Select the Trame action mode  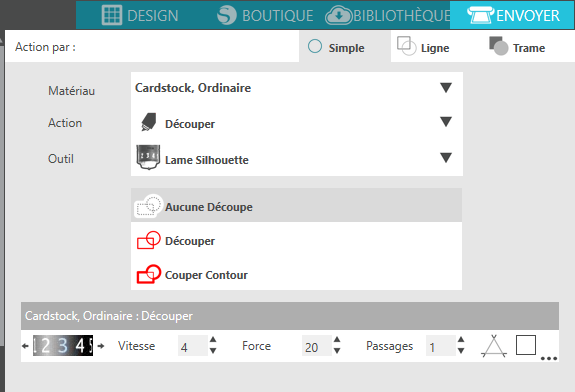click(517, 47)
